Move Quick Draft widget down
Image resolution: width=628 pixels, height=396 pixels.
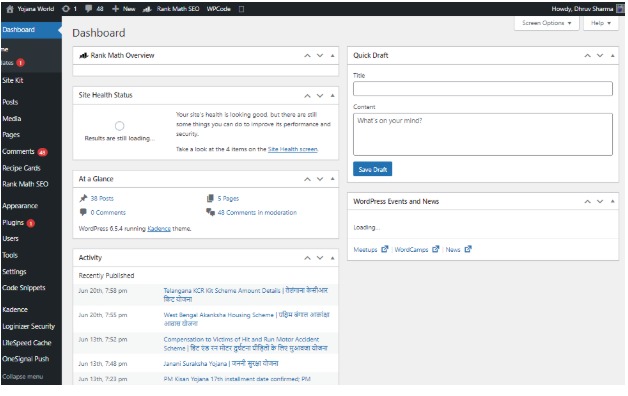(600, 56)
